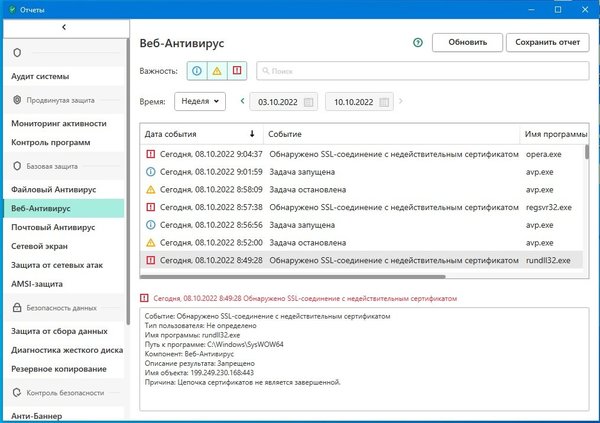Open the help question mark icon
The width and height of the screenshot is (600, 423).
pyautogui.click(x=418, y=42)
